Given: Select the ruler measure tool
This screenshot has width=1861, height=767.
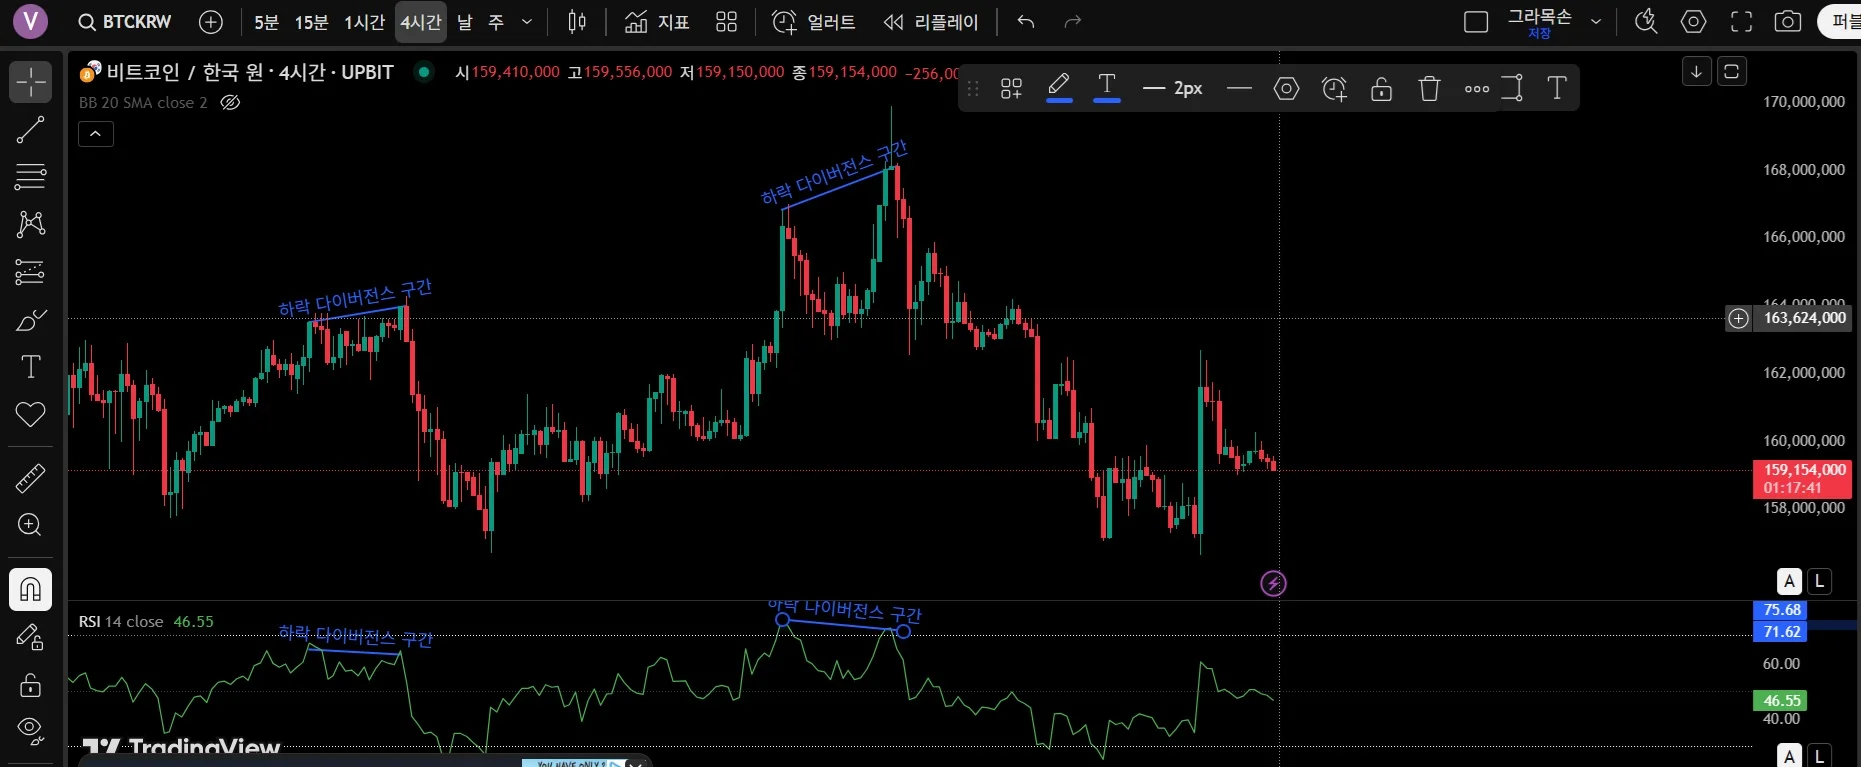Looking at the screenshot, I should pos(30,478).
